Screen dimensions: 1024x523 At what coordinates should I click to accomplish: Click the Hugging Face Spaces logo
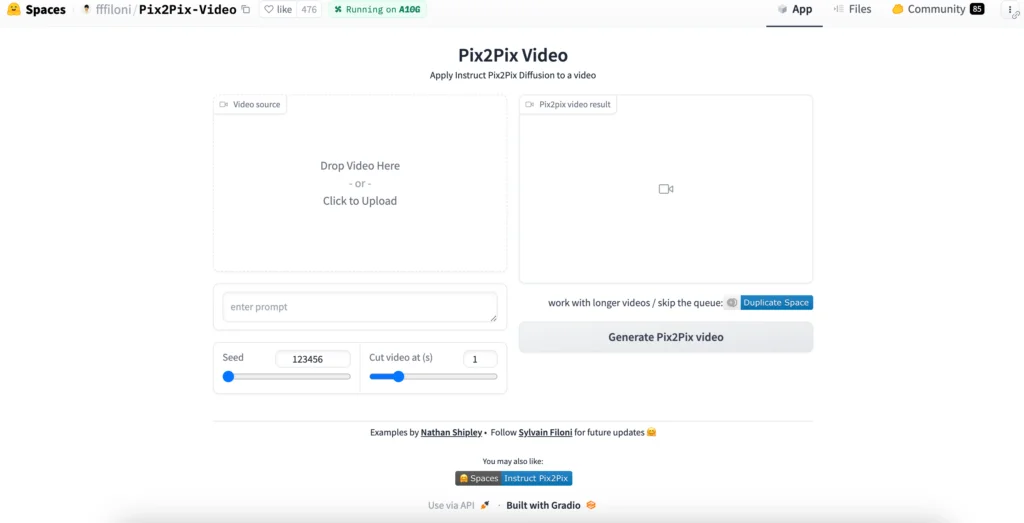click(x=14, y=10)
